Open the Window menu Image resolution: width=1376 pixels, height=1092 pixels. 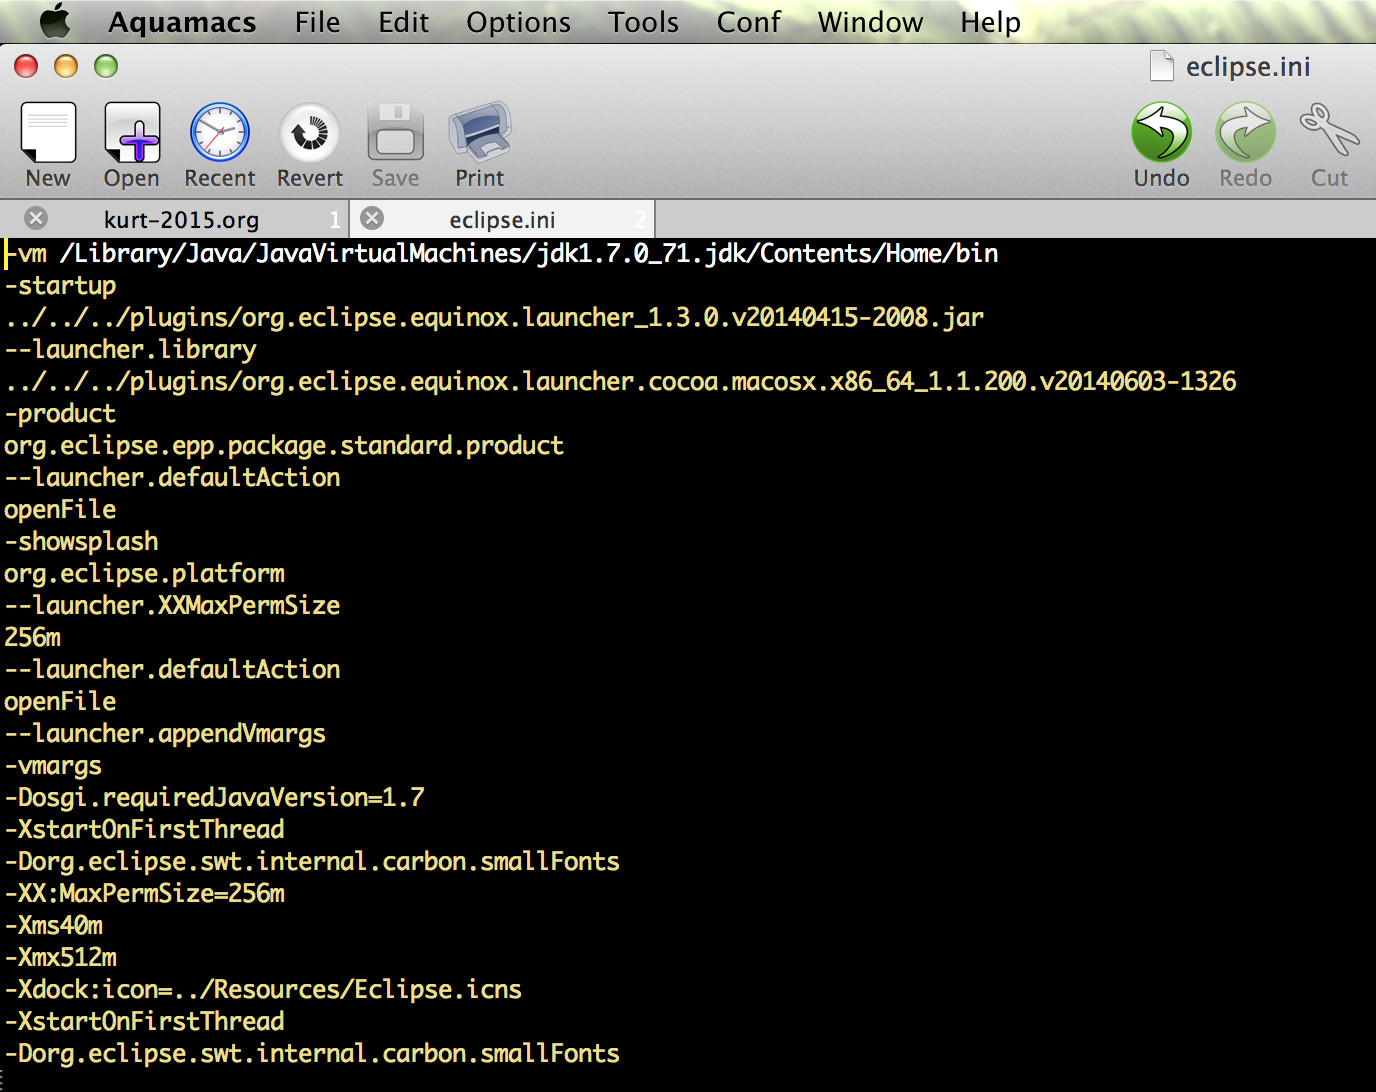click(x=870, y=22)
